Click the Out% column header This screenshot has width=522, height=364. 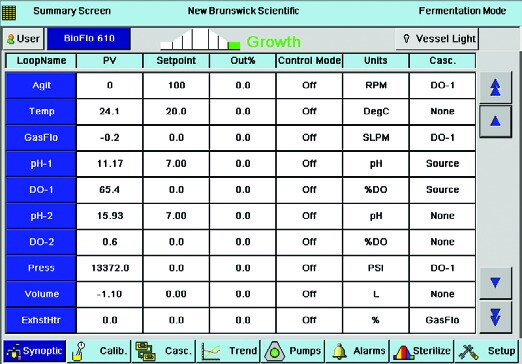click(243, 61)
